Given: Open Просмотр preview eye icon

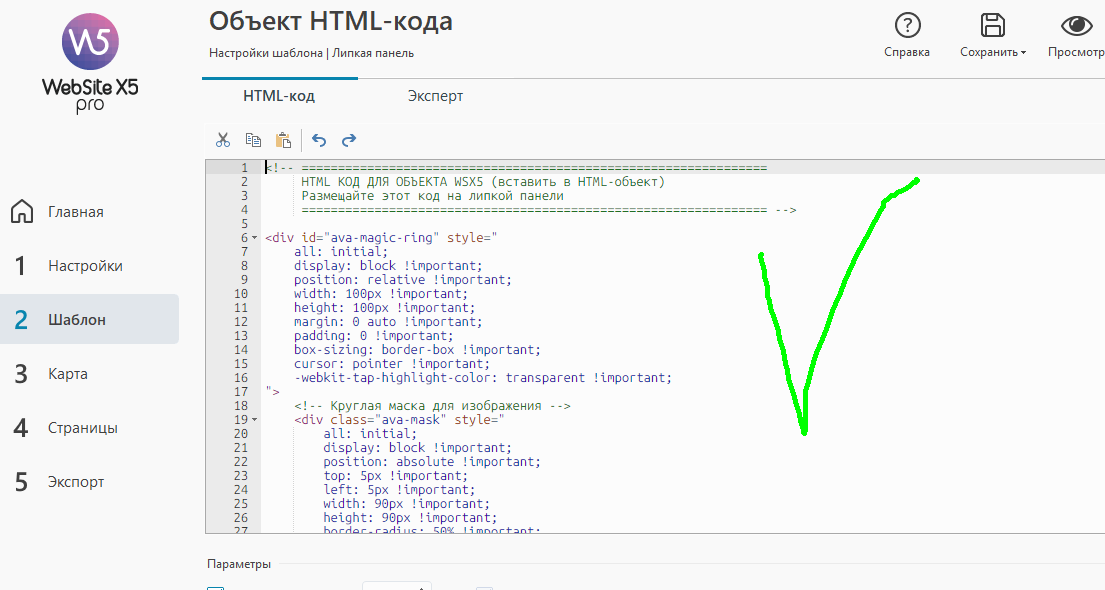Looking at the screenshot, I should 1076,26.
